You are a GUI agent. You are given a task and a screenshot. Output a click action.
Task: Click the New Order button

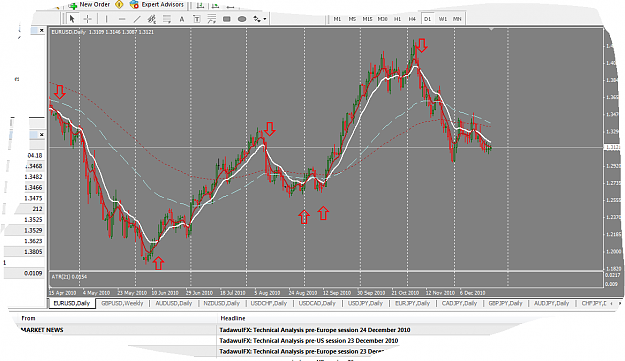pos(89,5)
